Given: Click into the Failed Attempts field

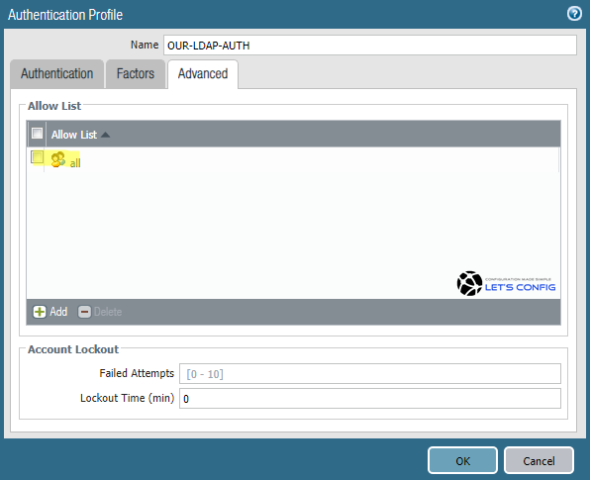Looking at the screenshot, I should [370, 374].
